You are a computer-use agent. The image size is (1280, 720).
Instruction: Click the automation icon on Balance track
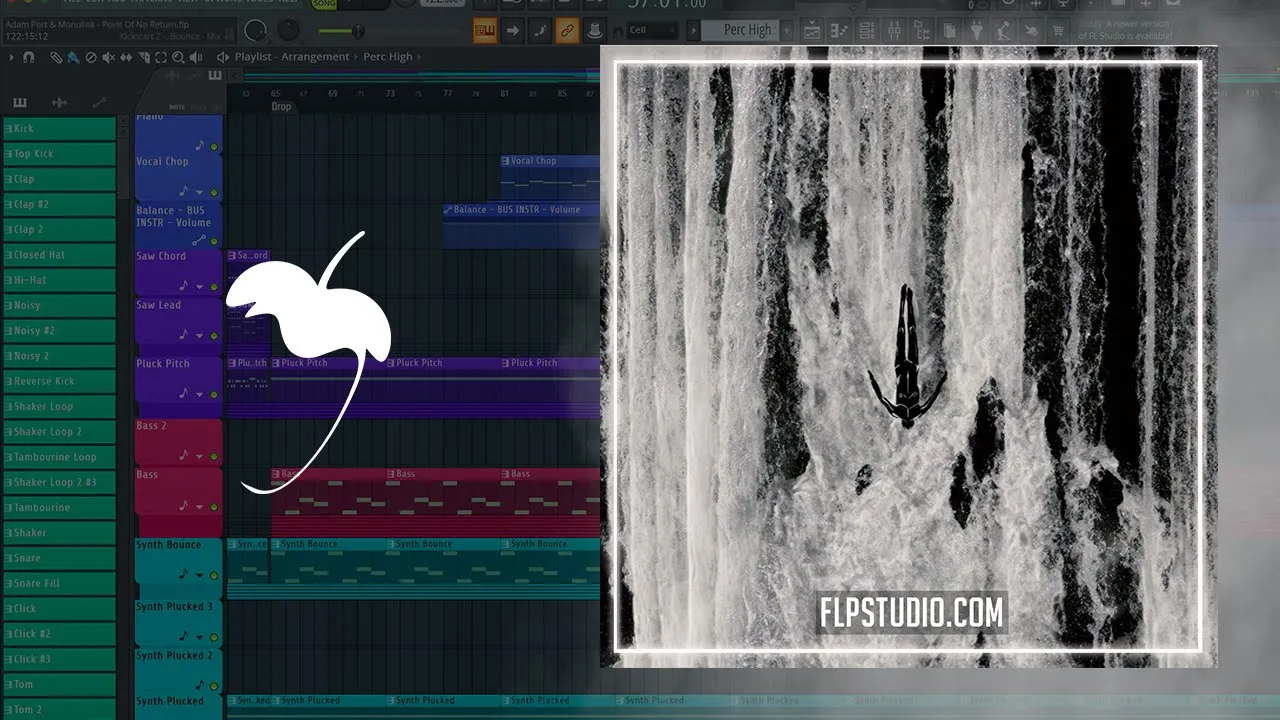pos(198,240)
